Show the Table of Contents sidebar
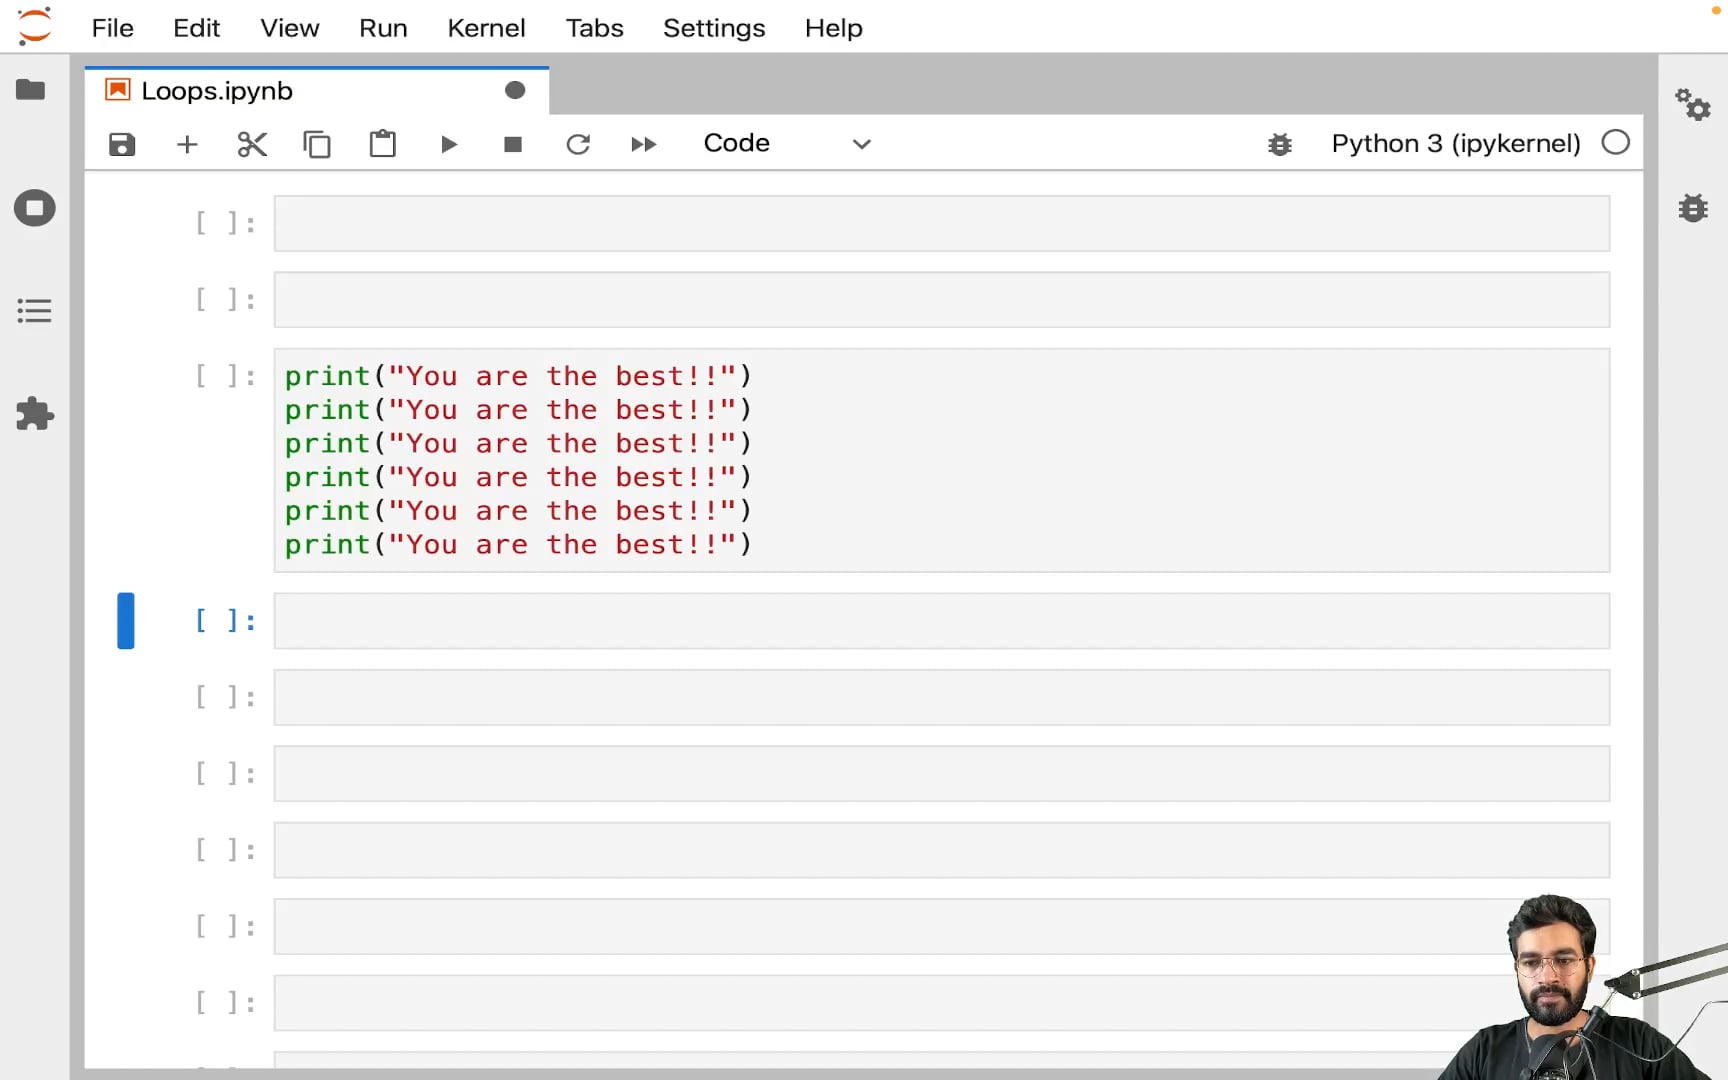This screenshot has height=1080, width=1728. pyautogui.click(x=34, y=310)
